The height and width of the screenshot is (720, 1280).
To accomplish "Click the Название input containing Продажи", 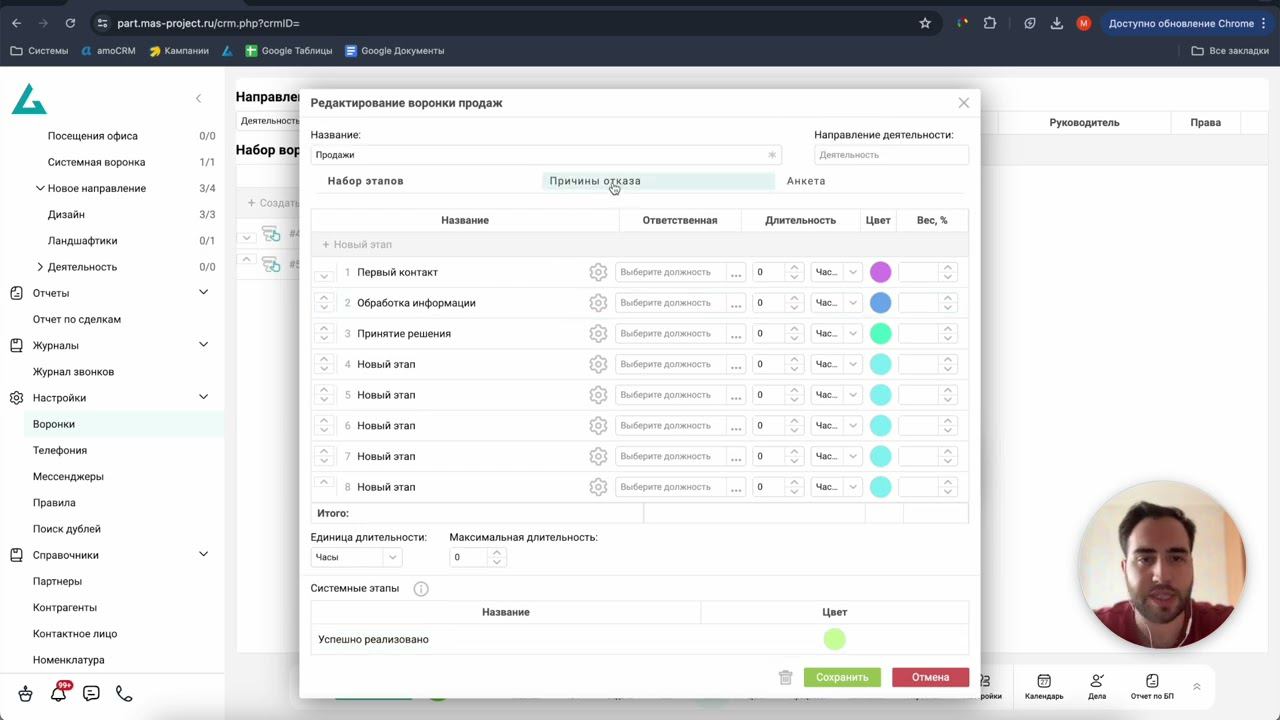I will point(546,155).
